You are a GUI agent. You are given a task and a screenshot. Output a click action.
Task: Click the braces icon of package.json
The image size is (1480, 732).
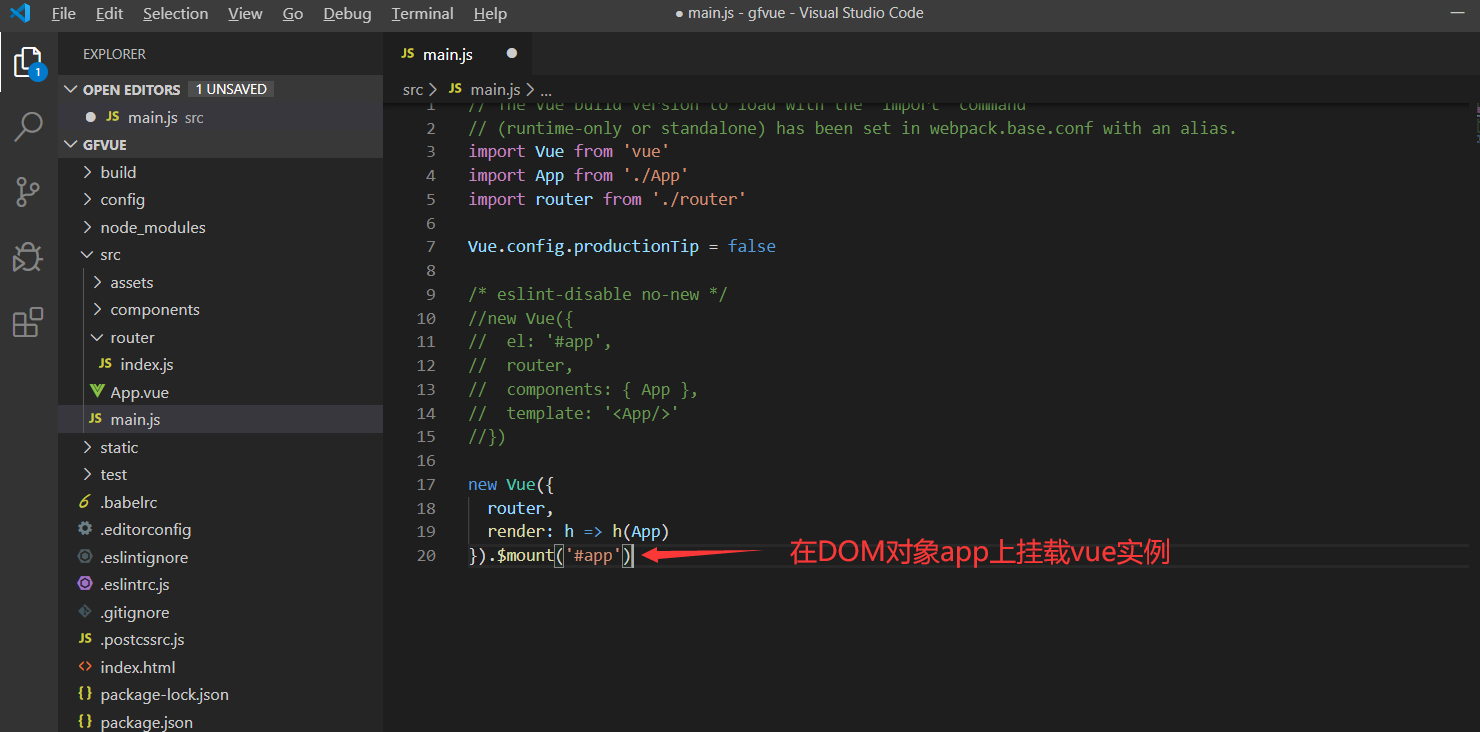click(85, 722)
